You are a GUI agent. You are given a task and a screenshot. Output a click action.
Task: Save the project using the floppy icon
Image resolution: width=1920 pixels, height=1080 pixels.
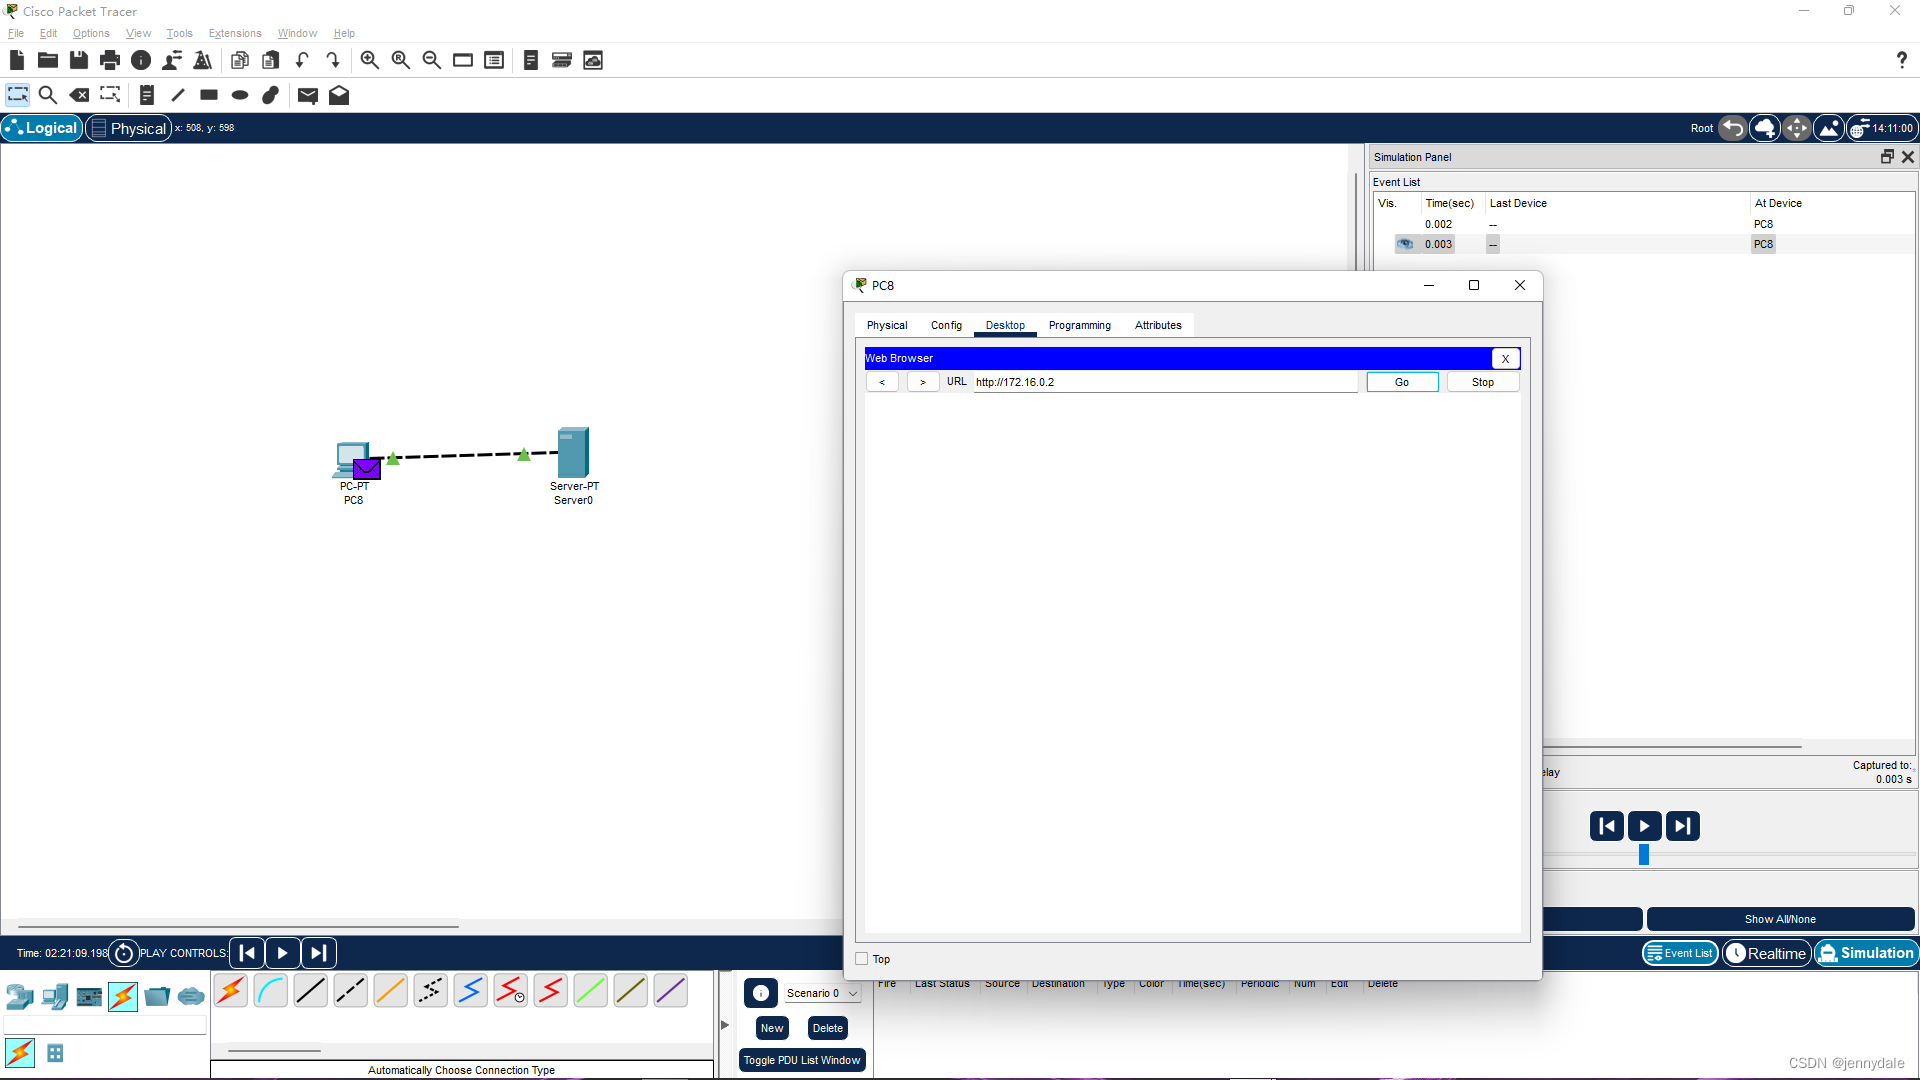[x=79, y=61]
